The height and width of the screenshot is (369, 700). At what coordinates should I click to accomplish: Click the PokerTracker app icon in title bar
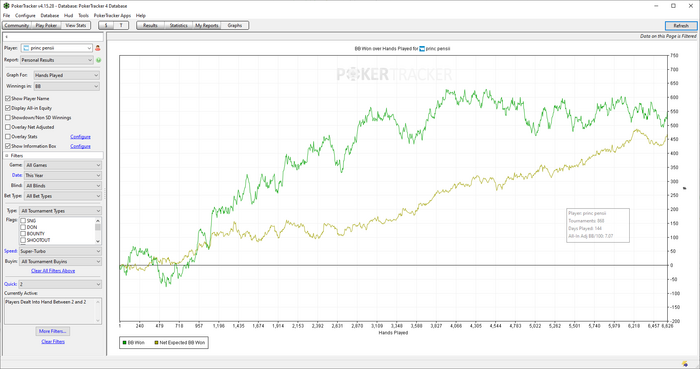6,6
